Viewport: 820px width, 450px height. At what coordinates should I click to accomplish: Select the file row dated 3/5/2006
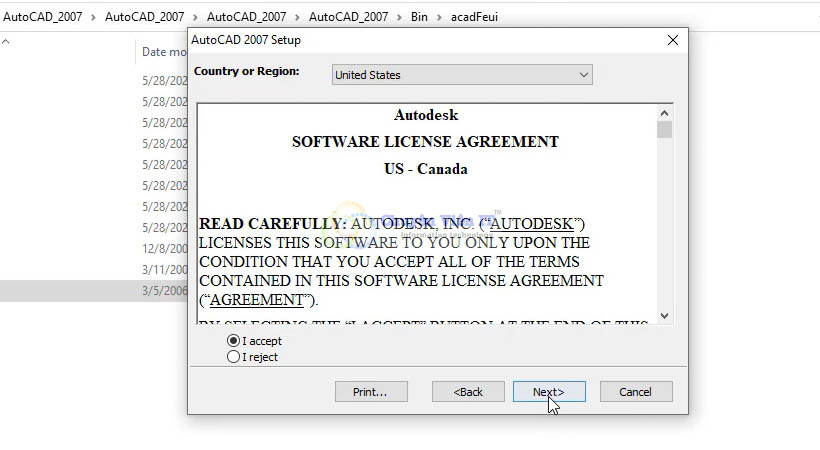click(100, 290)
